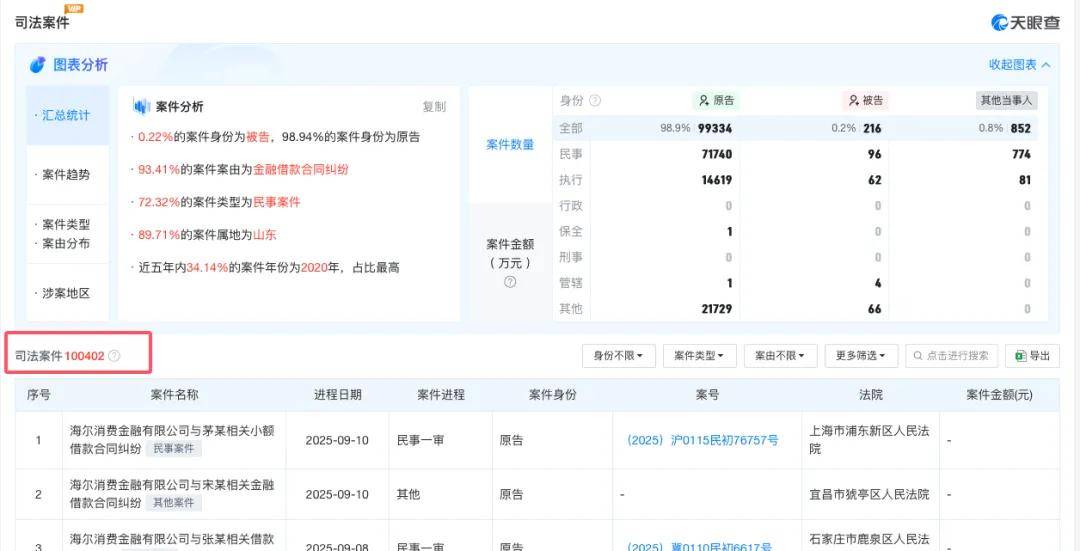Click 2025-09-10 date in row 1
This screenshot has width=1080, height=551.
(338, 440)
